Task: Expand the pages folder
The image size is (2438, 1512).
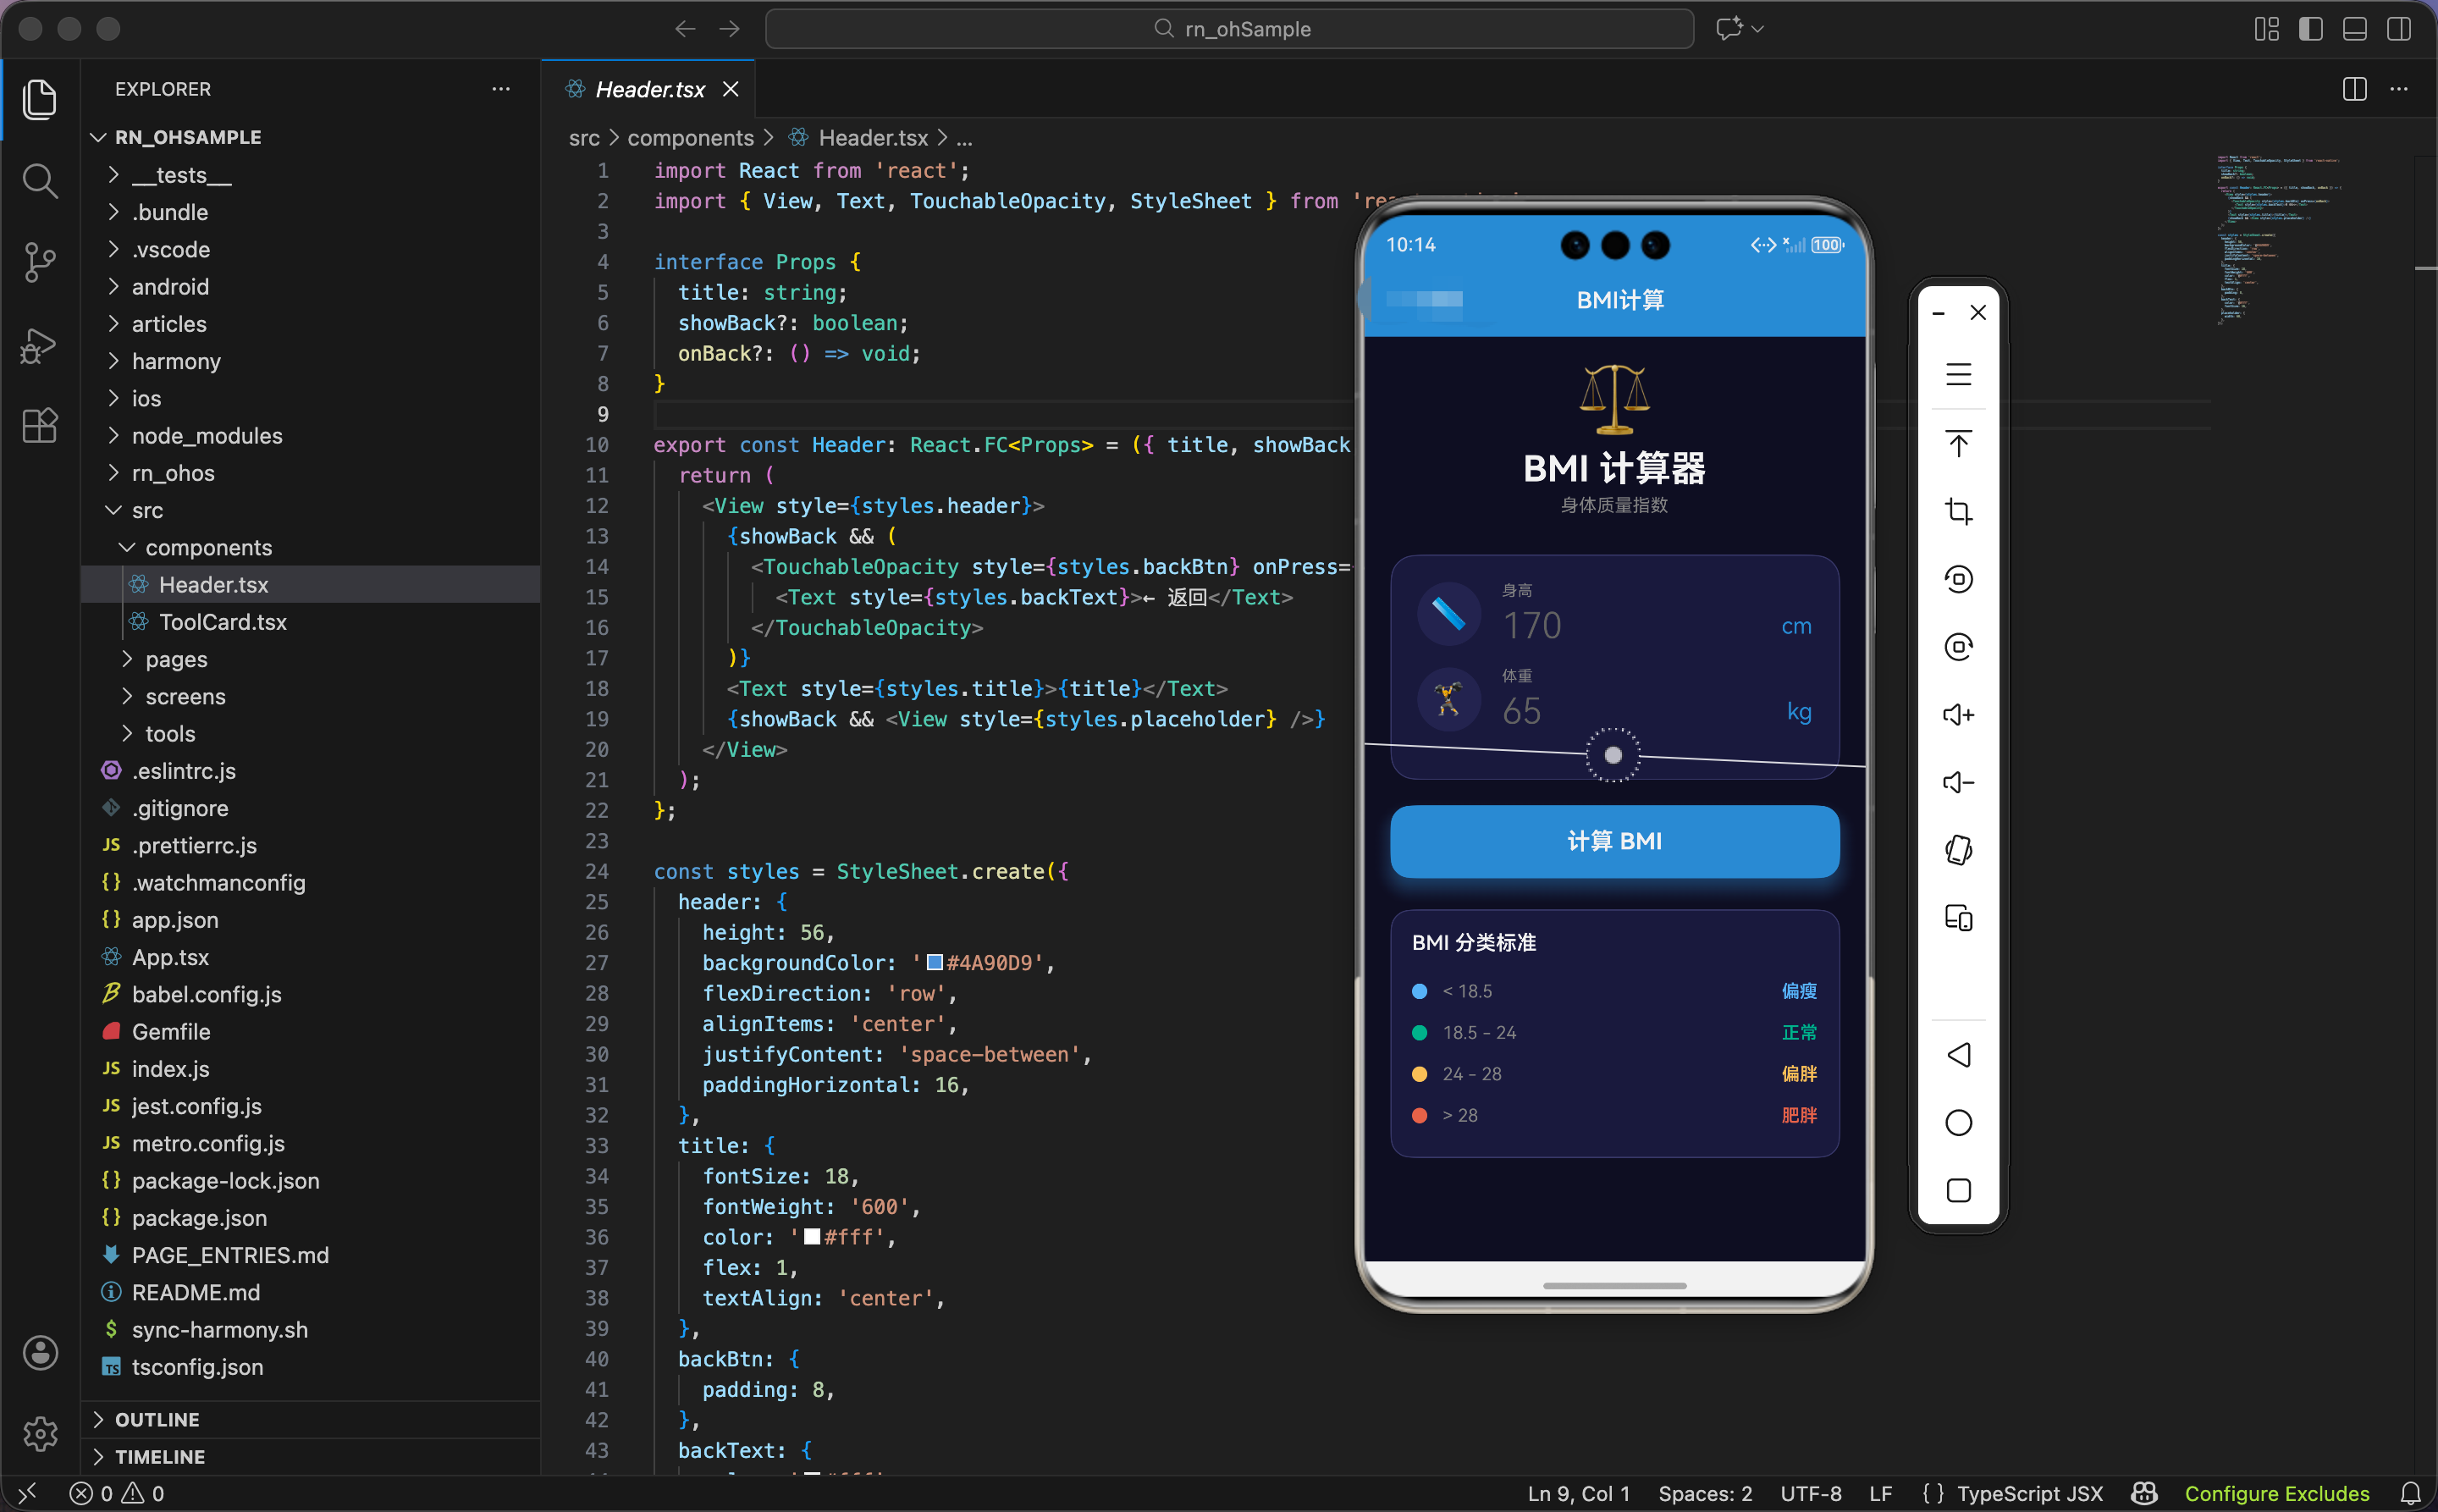Action: tap(176, 659)
